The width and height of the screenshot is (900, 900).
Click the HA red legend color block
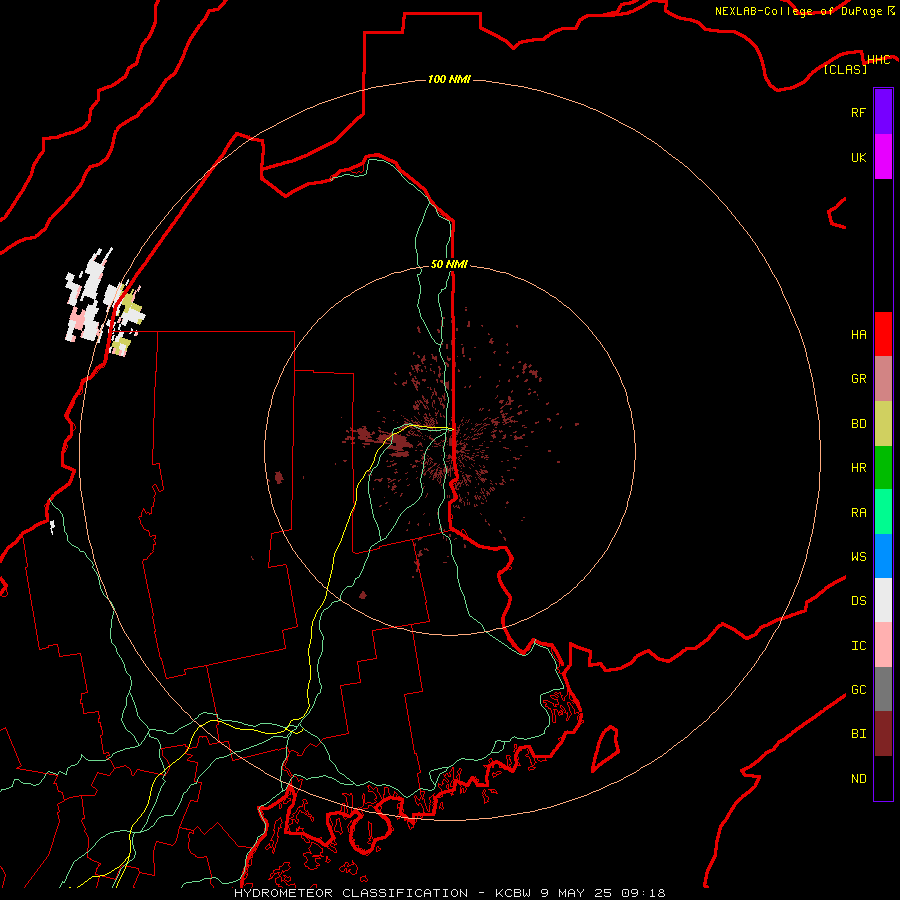(x=883, y=334)
